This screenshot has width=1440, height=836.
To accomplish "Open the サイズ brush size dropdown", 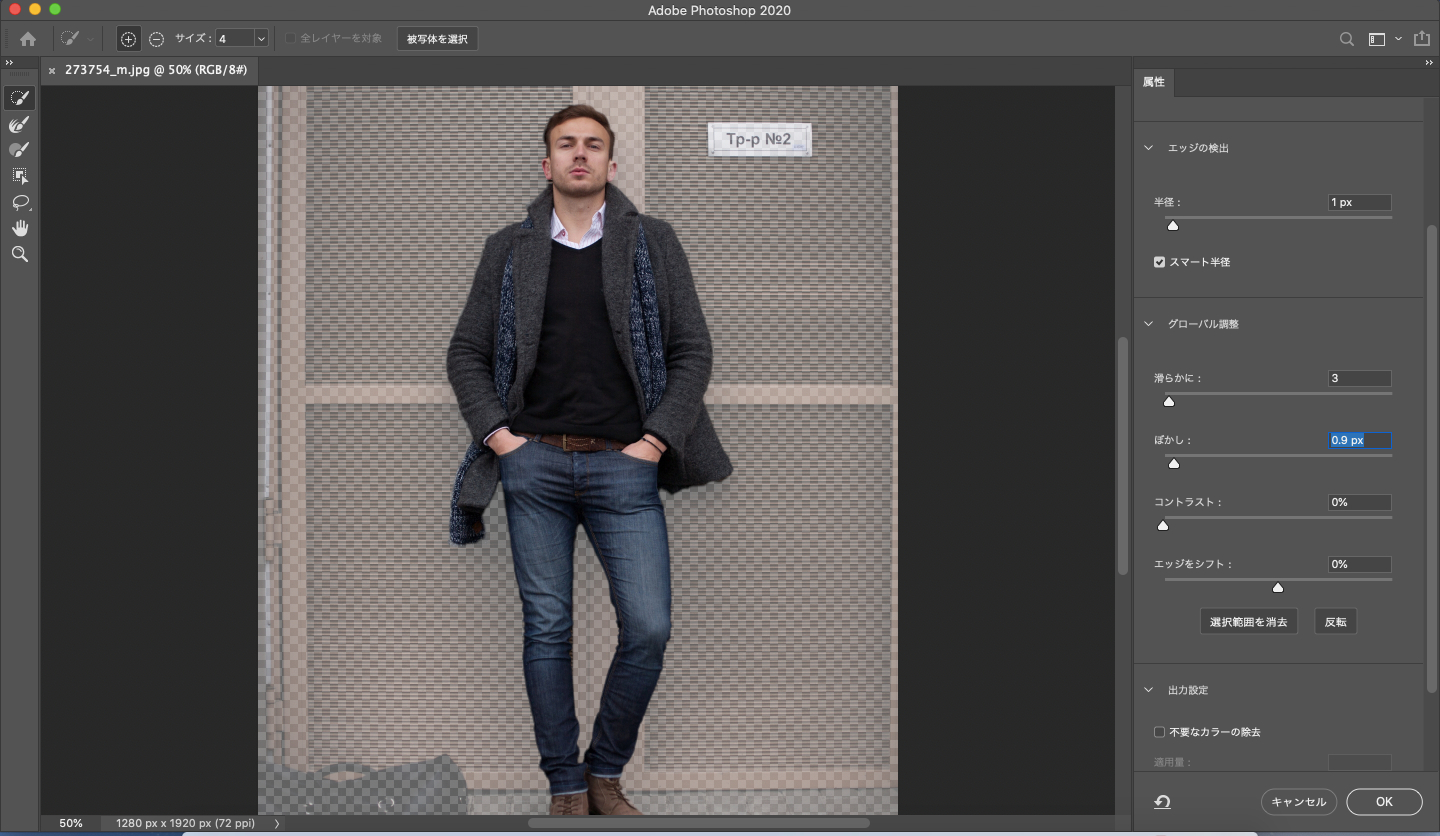I will pos(261,39).
